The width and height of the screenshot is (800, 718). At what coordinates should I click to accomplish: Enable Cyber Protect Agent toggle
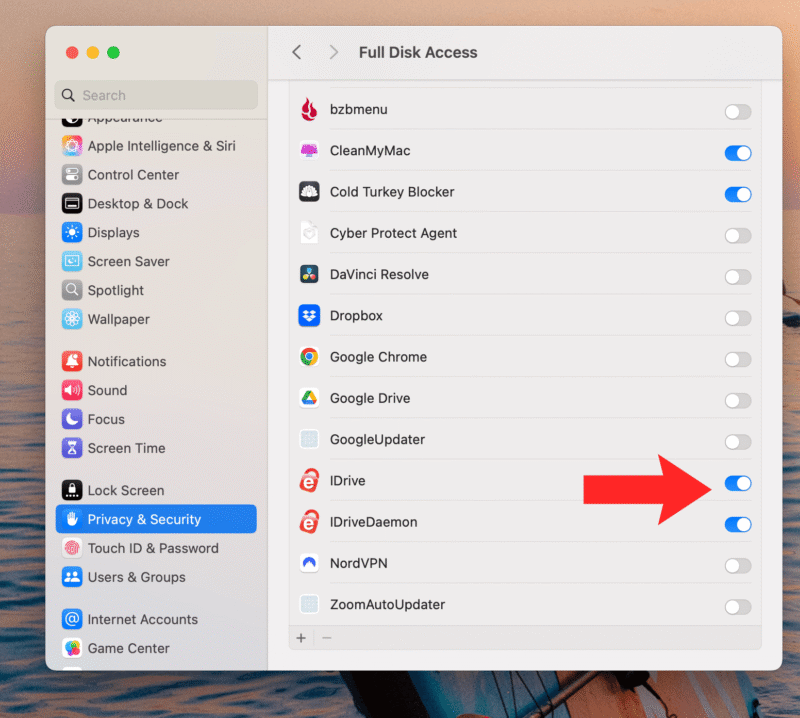tap(738, 236)
